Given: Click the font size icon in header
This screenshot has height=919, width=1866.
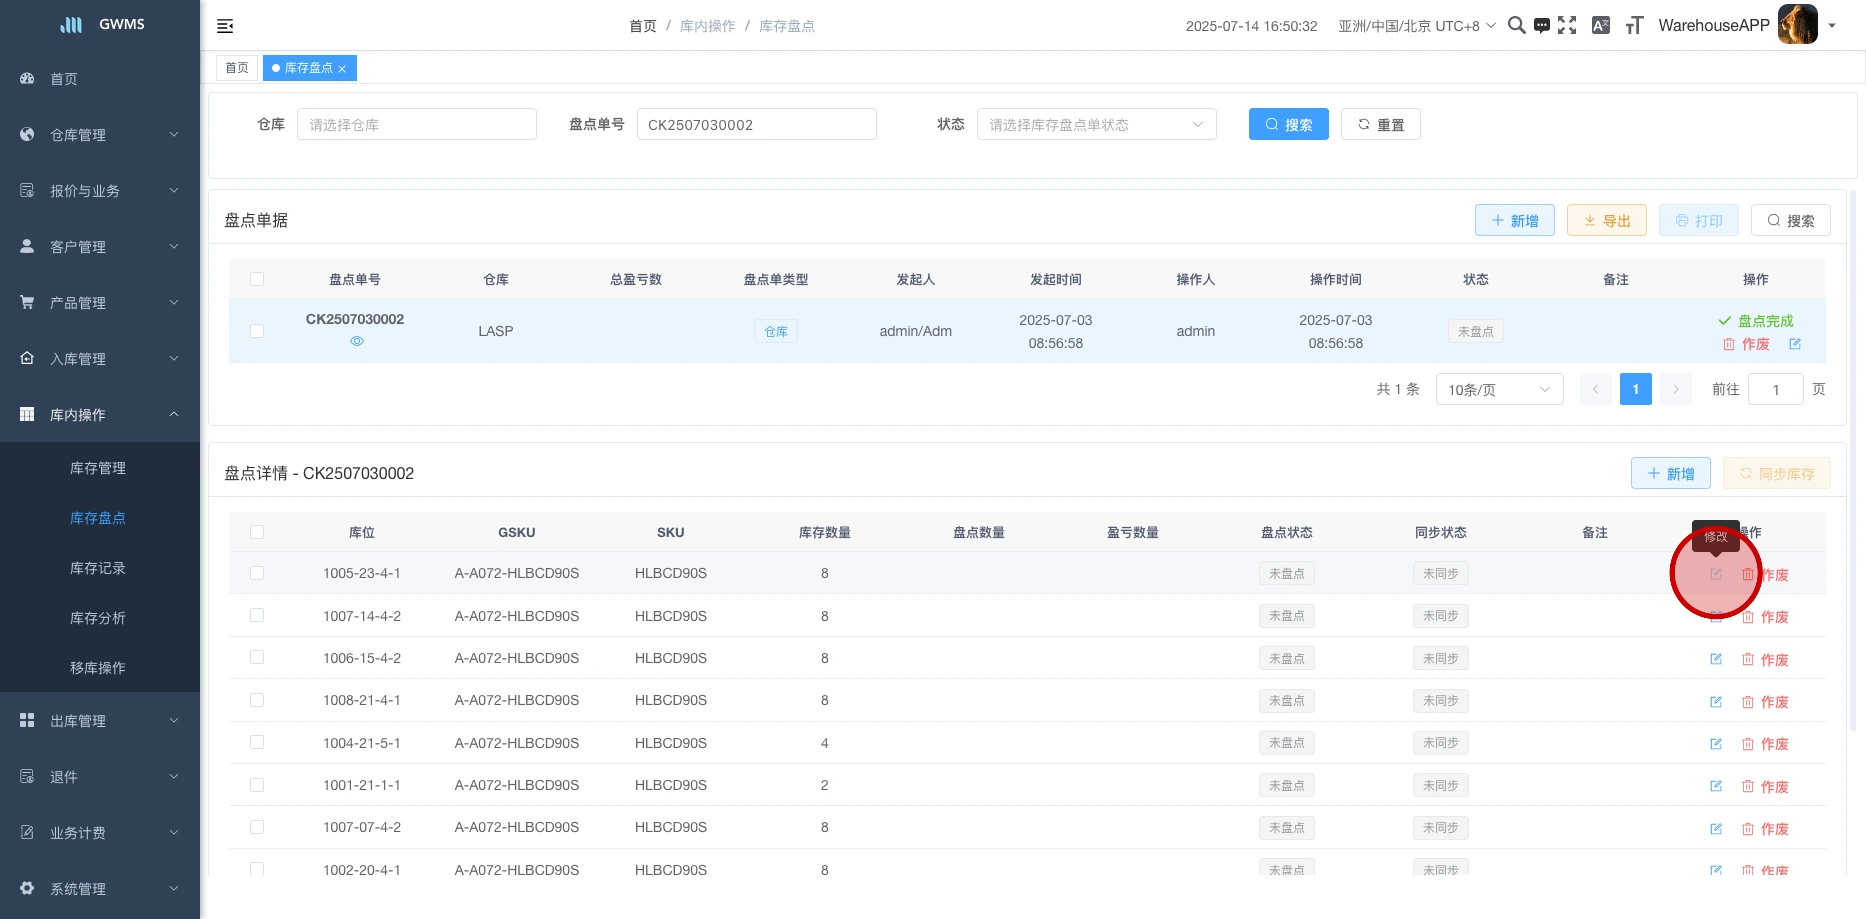Looking at the screenshot, I should 1634,26.
